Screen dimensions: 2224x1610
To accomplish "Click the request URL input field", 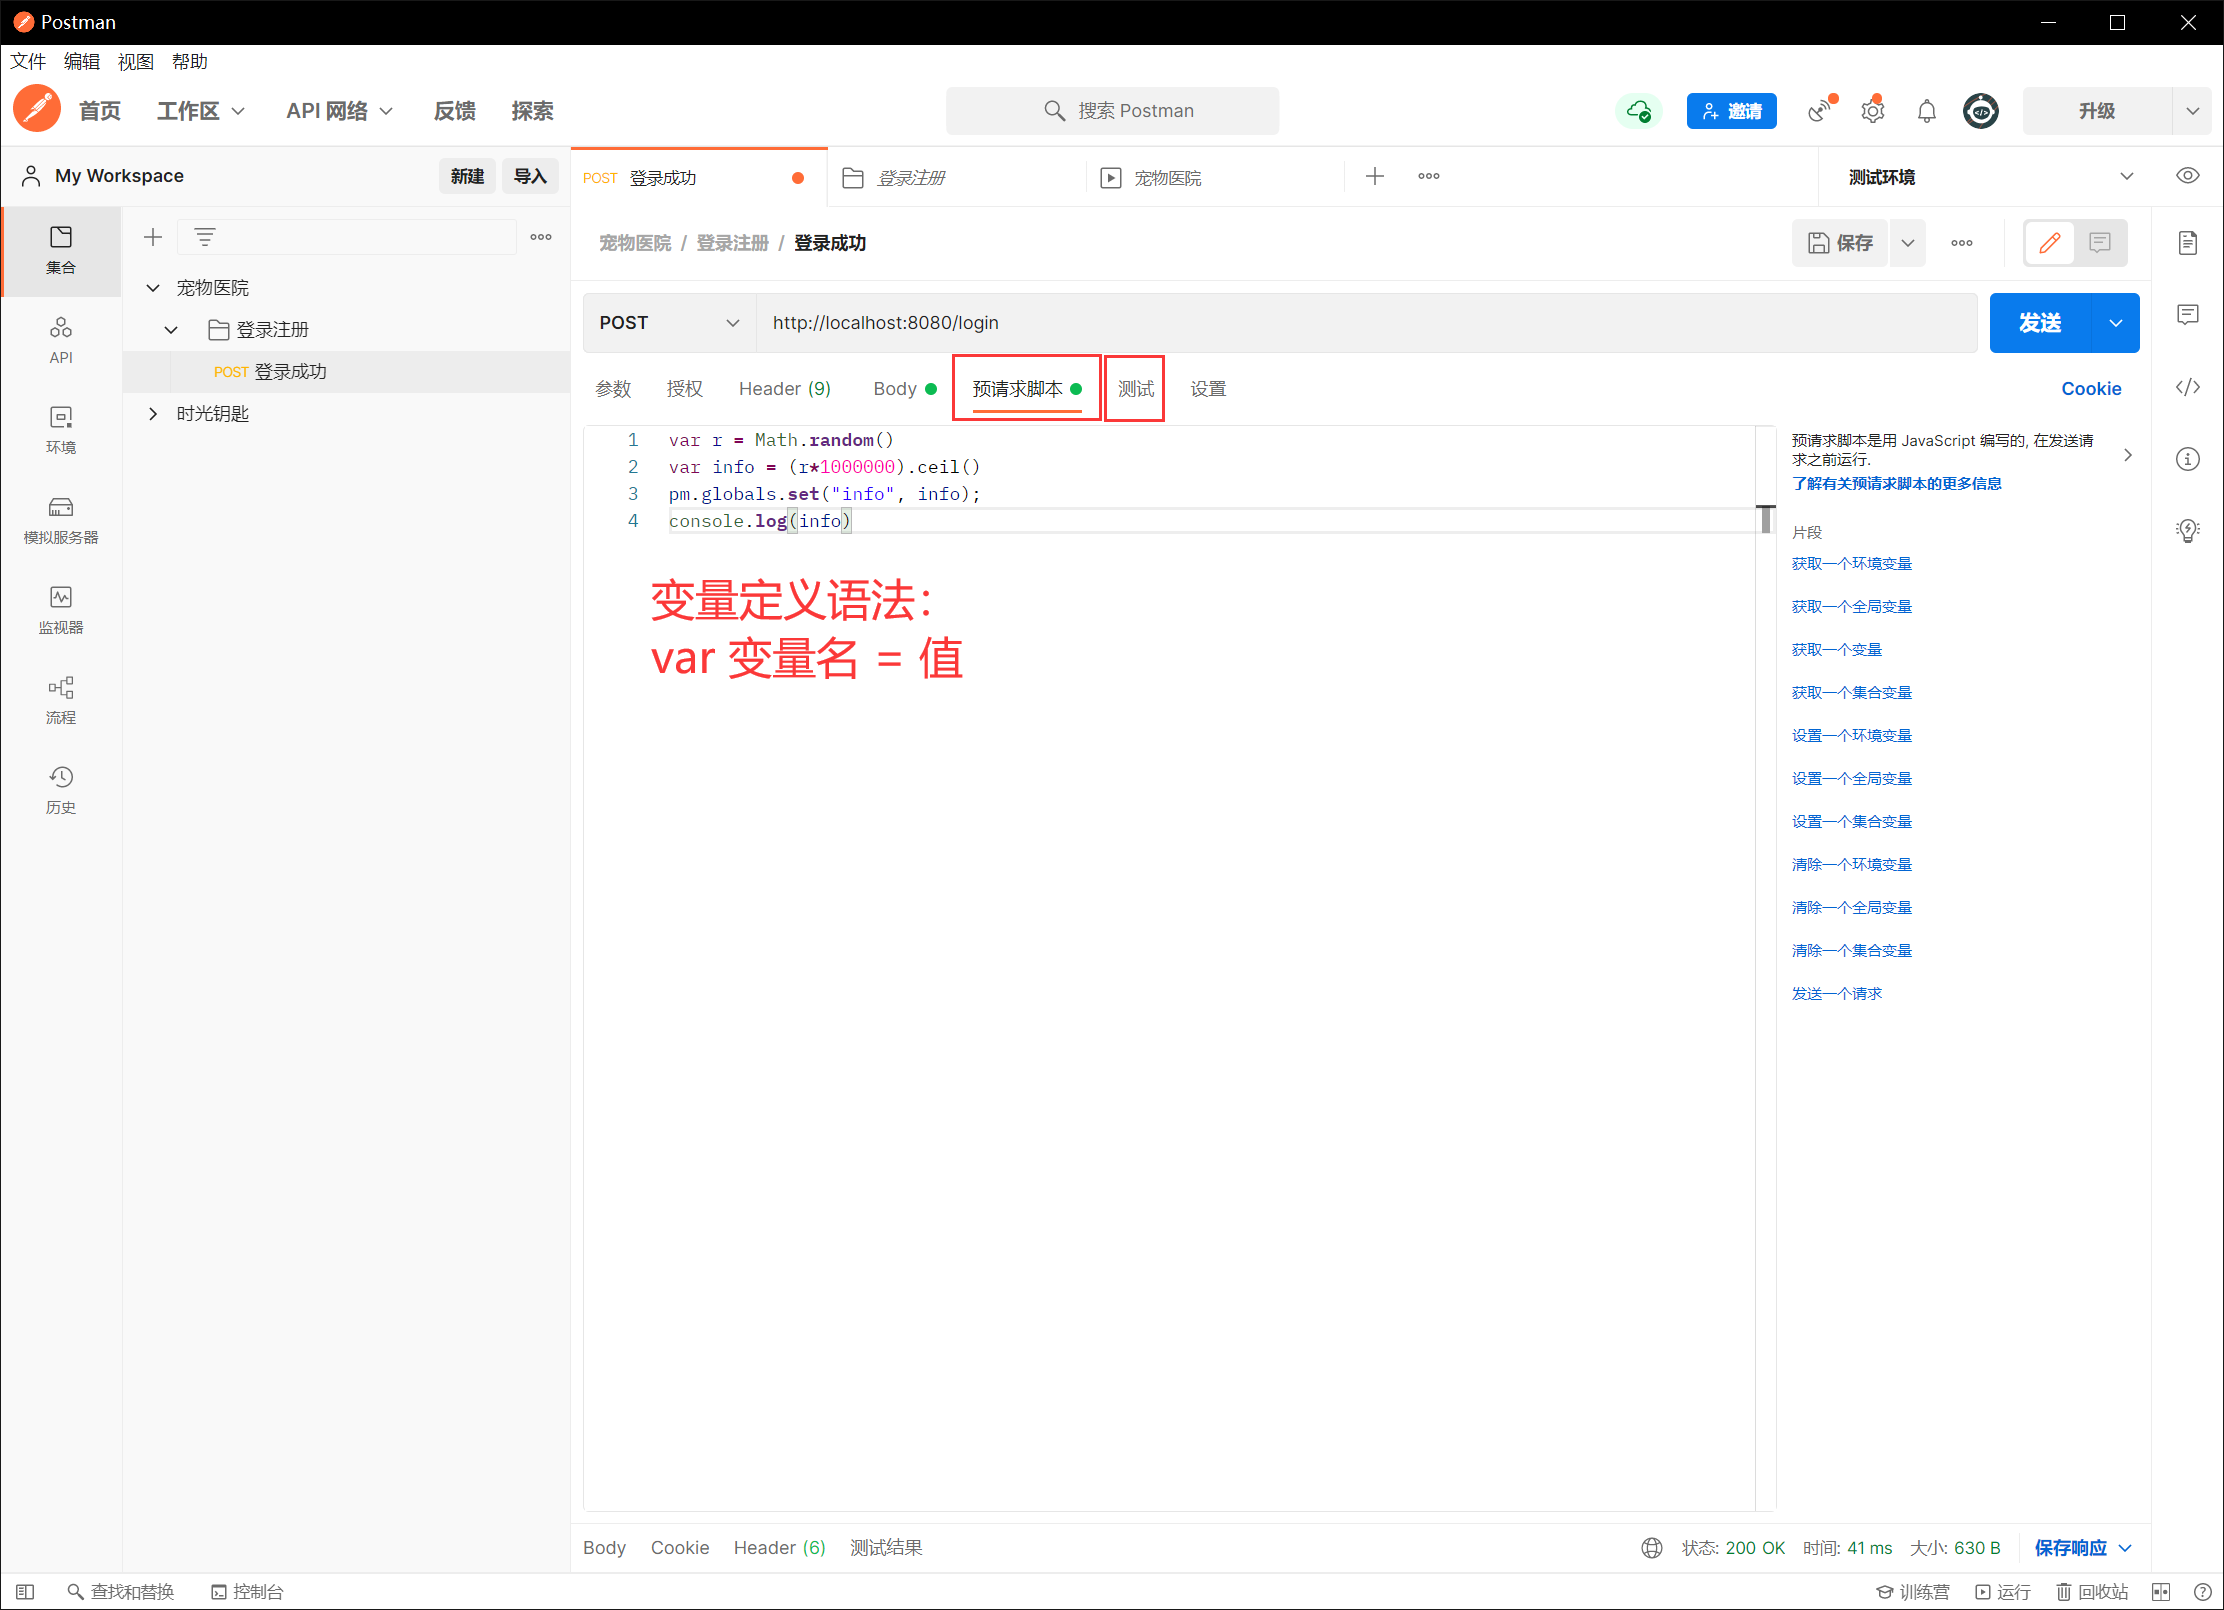I will [1365, 323].
